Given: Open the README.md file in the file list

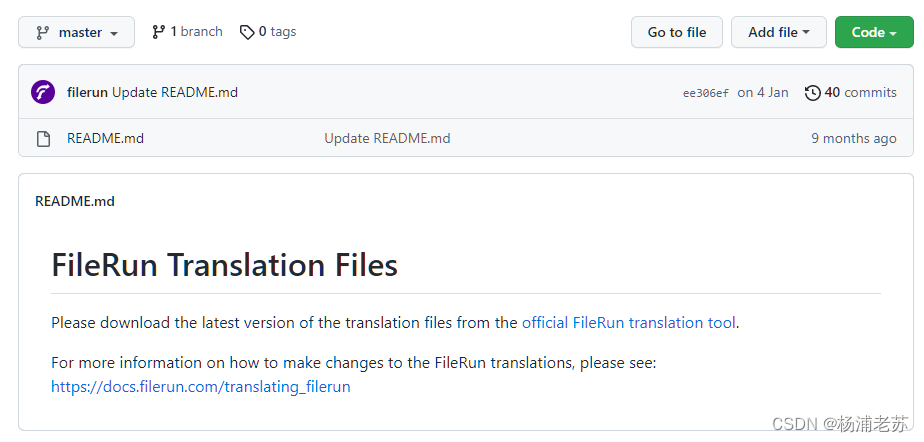Looking at the screenshot, I should (x=105, y=138).
